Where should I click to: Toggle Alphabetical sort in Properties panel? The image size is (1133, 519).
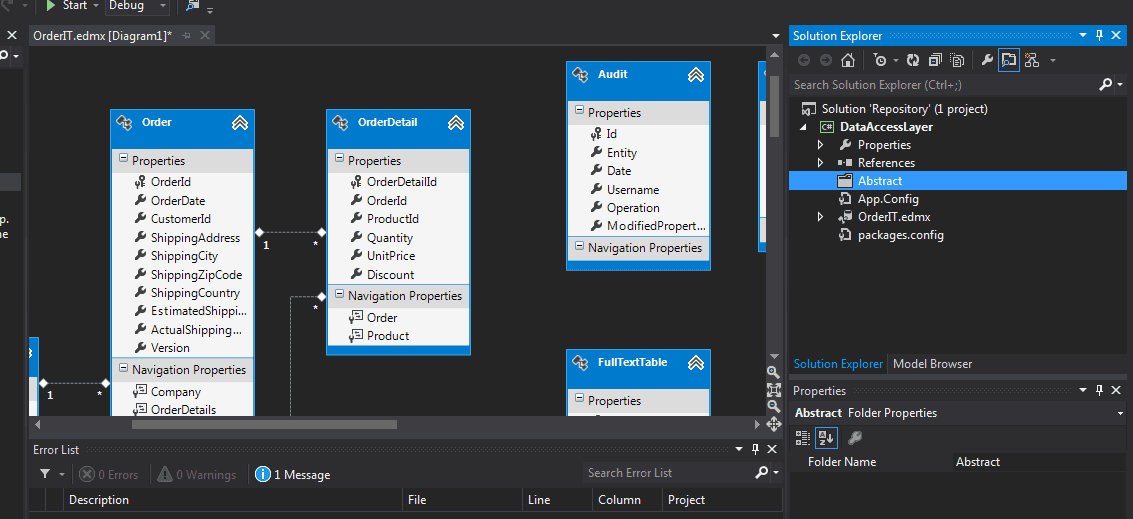[826, 437]
